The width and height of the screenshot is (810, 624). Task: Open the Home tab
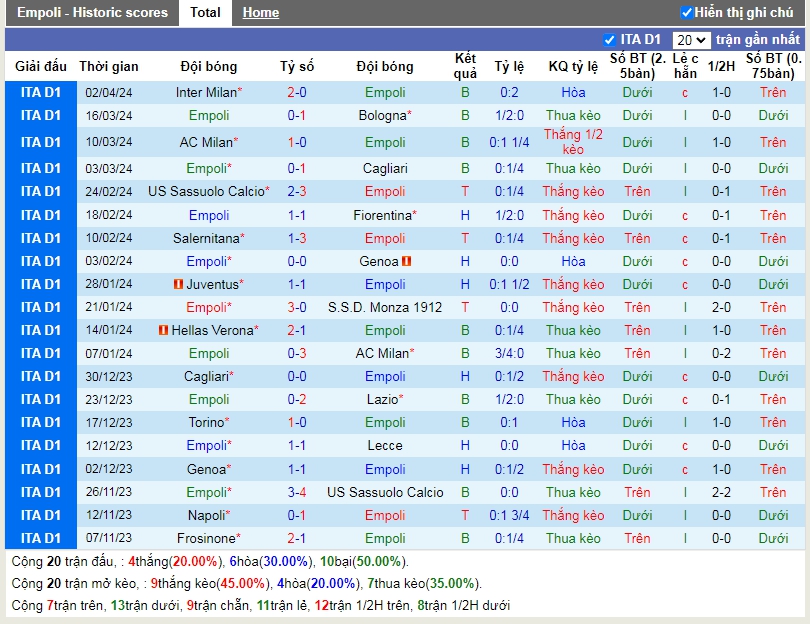pos(261,13)
